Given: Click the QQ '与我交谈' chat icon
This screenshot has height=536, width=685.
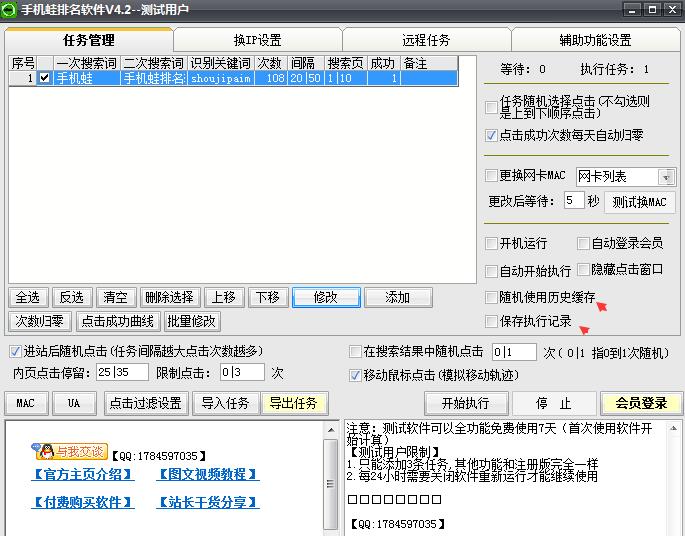Looking at the screenshot, I should point(68,451).
